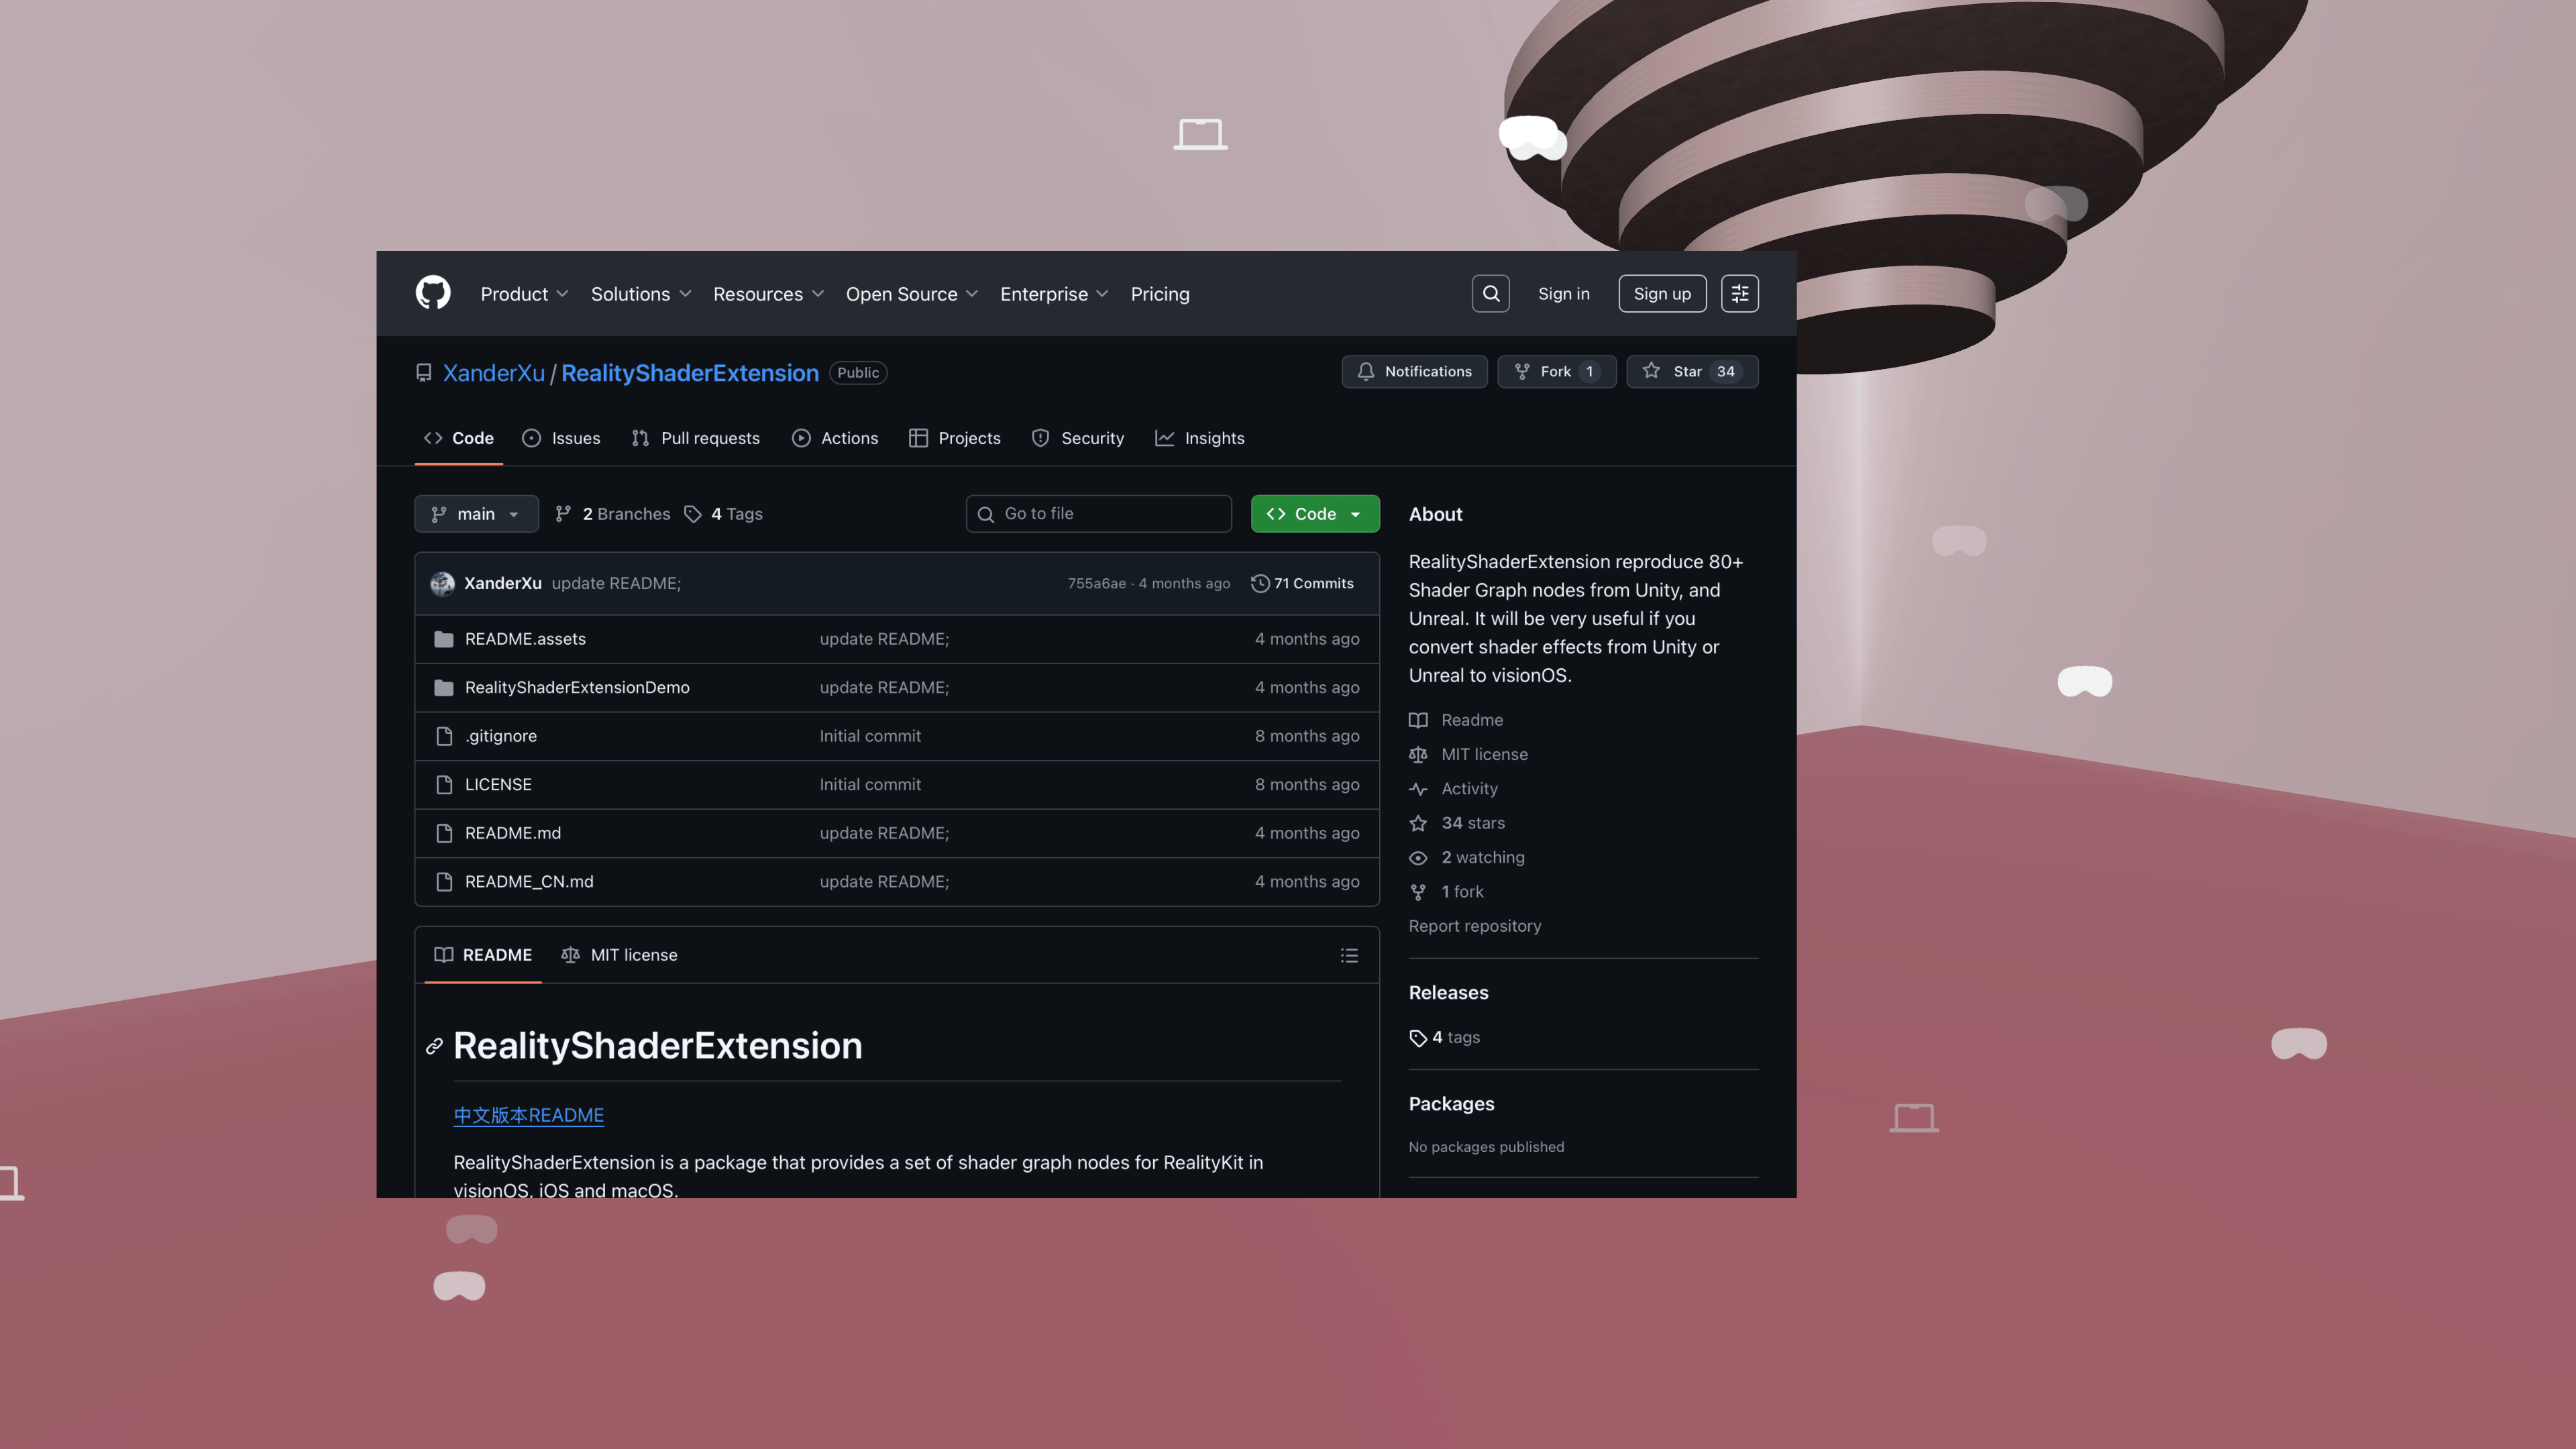Click the README outline list icon

pyautogui.click(x=1349, y=955)
